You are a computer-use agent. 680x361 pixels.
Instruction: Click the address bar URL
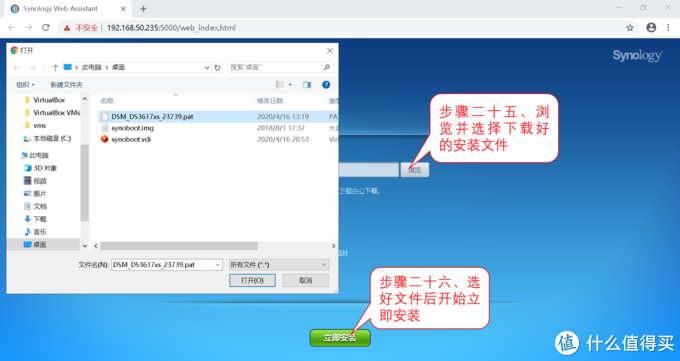point(171,28)
